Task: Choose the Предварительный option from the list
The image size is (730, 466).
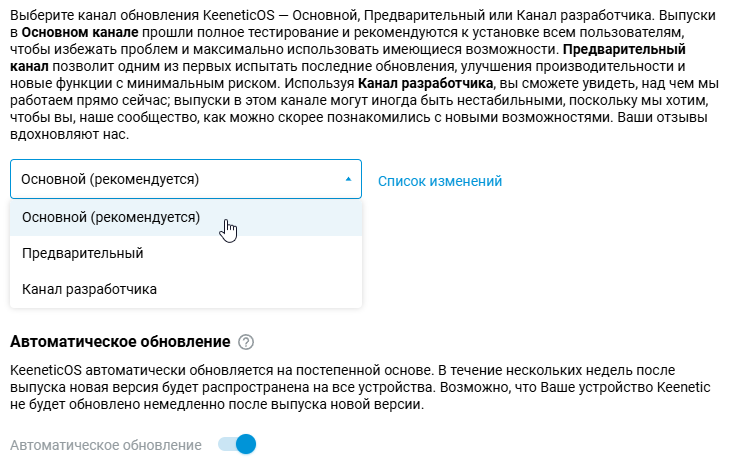Action: point(83,253)
